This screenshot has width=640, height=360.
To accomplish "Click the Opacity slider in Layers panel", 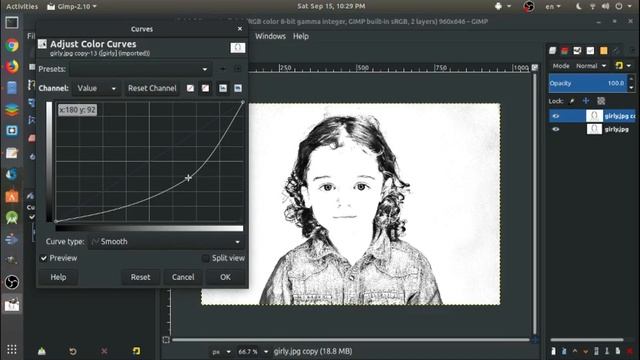I will tap(588, 83).
